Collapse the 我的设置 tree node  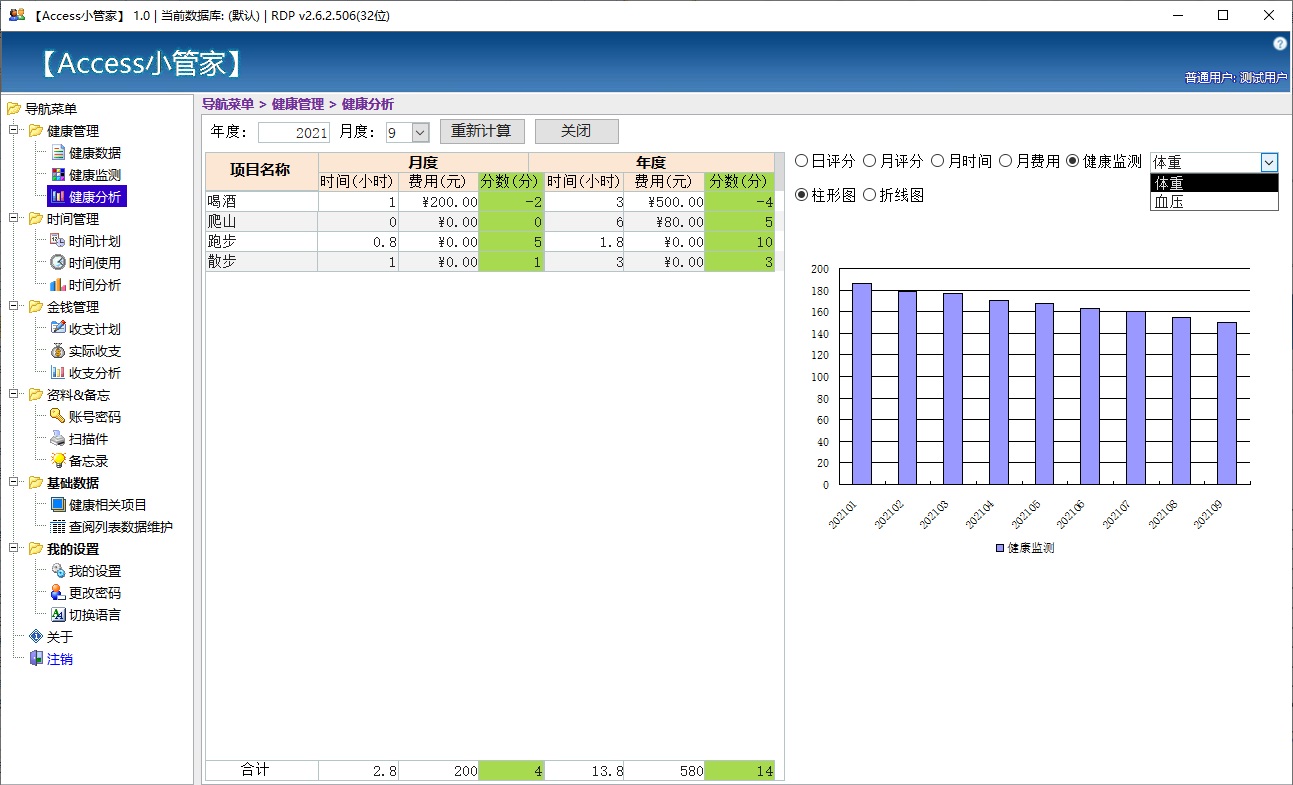click(x=14, y=549)
